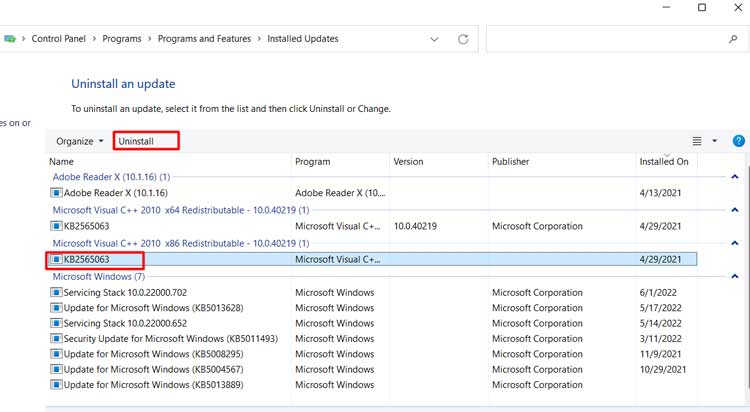Click the 5/17/2022 installed date

[660, 308]
